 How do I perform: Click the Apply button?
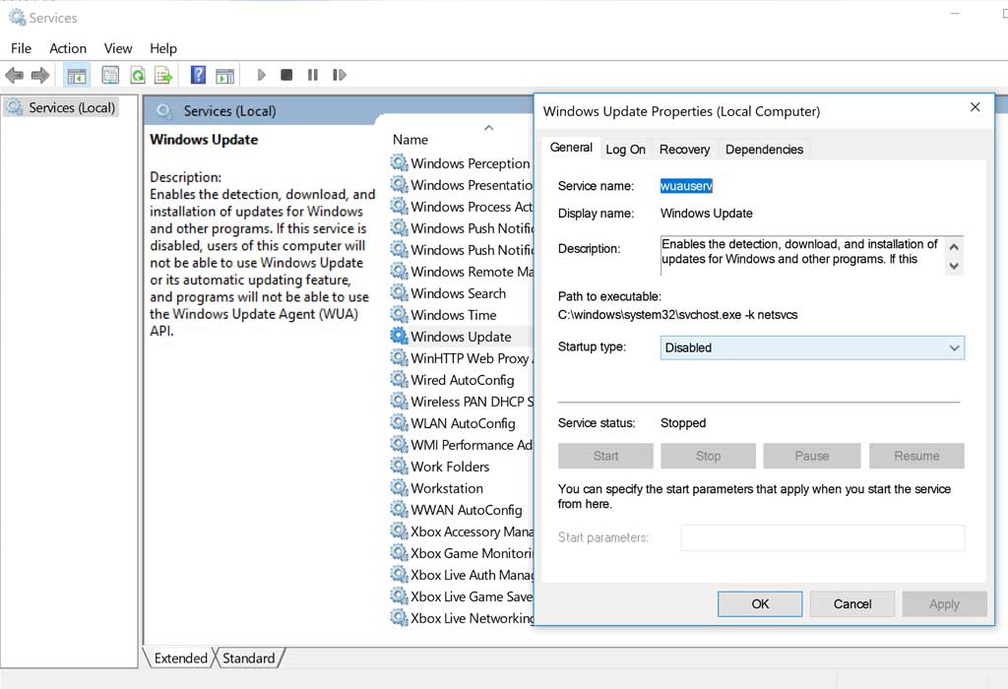944,604
